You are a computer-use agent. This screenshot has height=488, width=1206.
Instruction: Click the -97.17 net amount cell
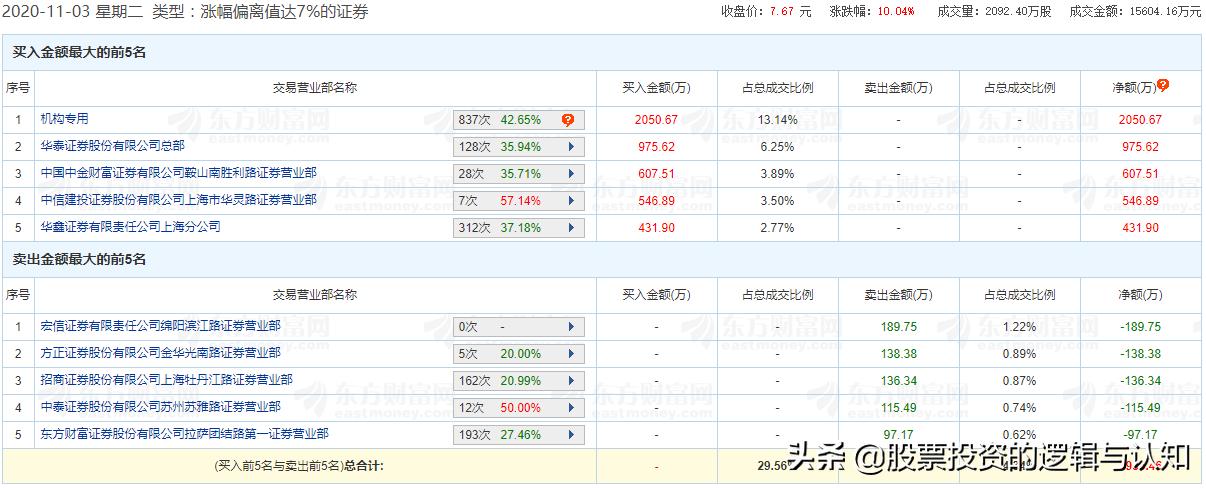pos(1140,435)
